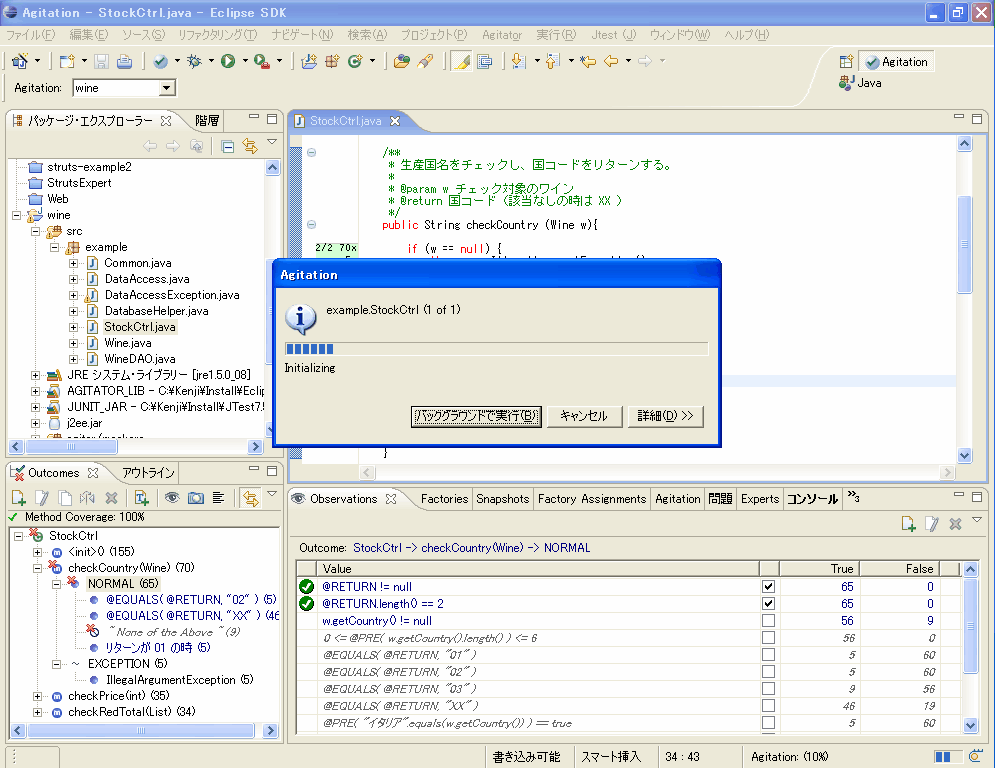Select the IllegalArgumentException outcome row
Image resolution: width=995 pixels, height=768 pixels.
[180, 680]
